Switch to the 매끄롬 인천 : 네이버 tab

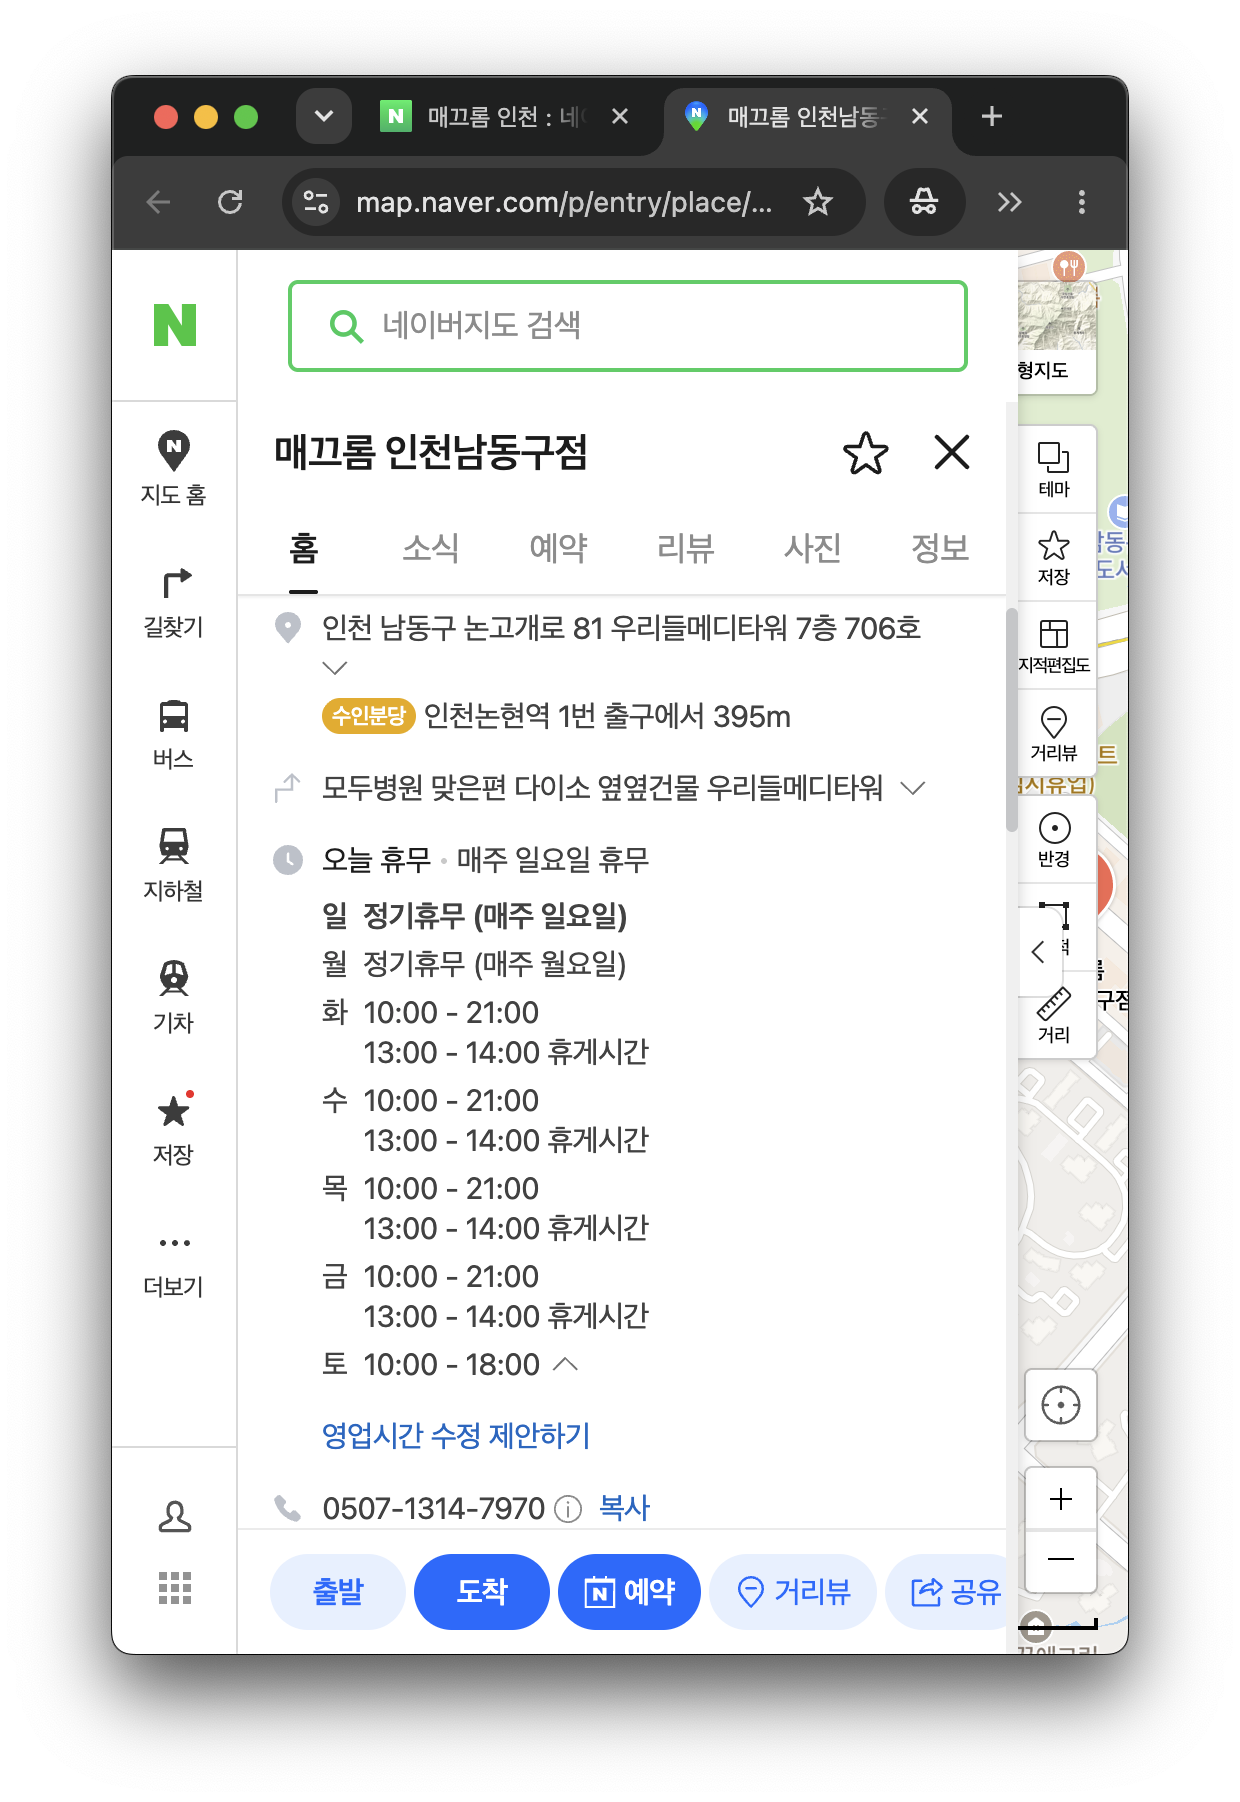pos(505,117)
